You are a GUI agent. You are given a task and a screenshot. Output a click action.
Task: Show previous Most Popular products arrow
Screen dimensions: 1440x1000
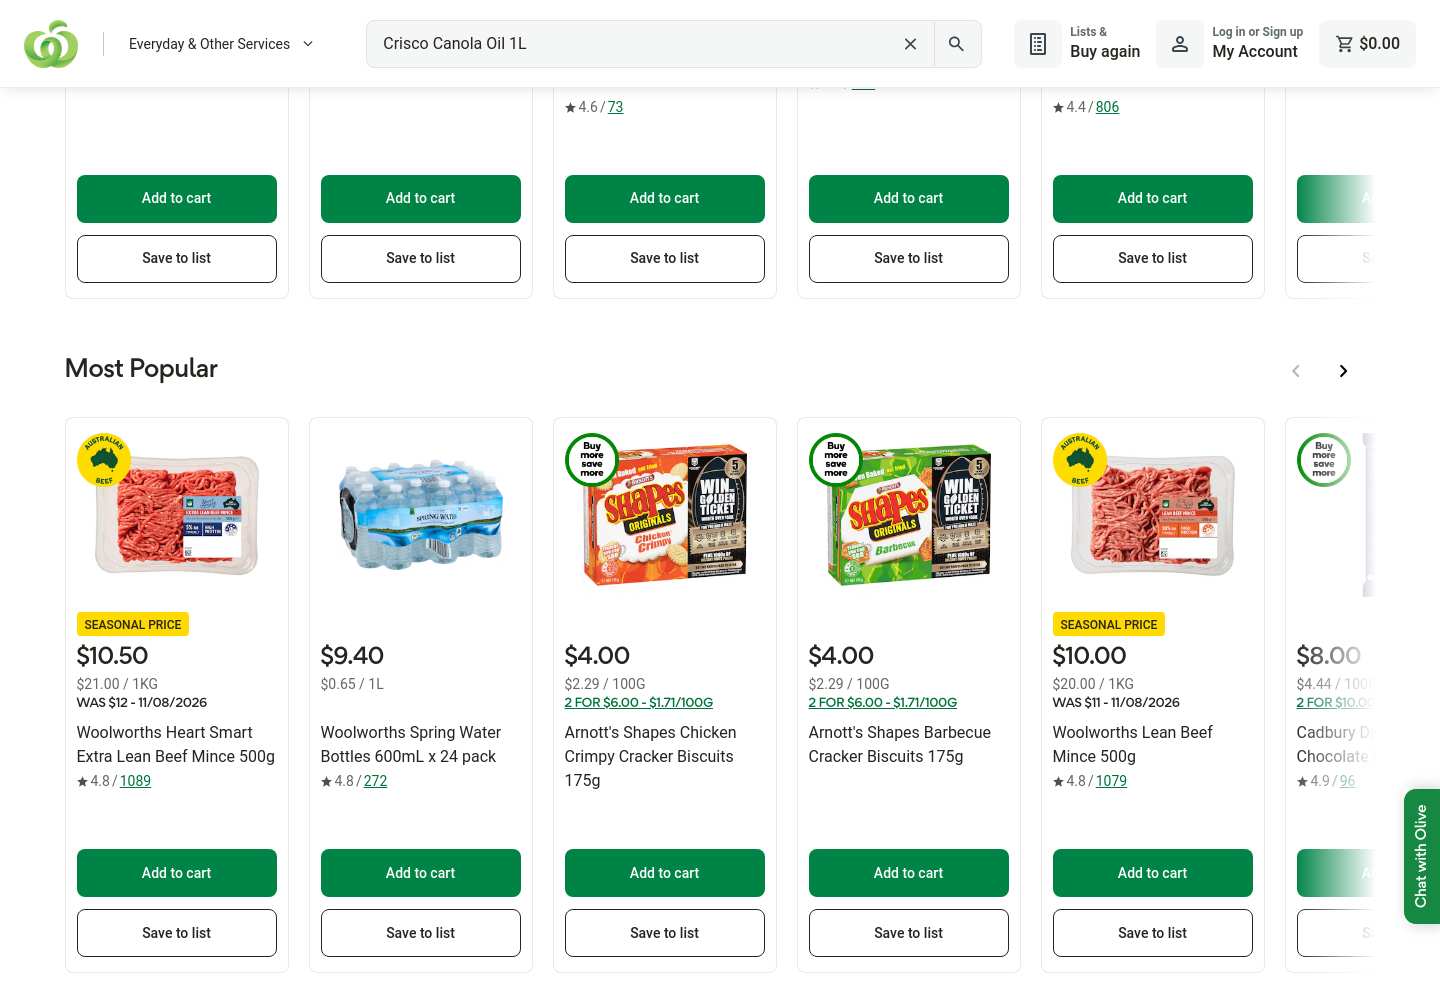(x=1296, y=371)
